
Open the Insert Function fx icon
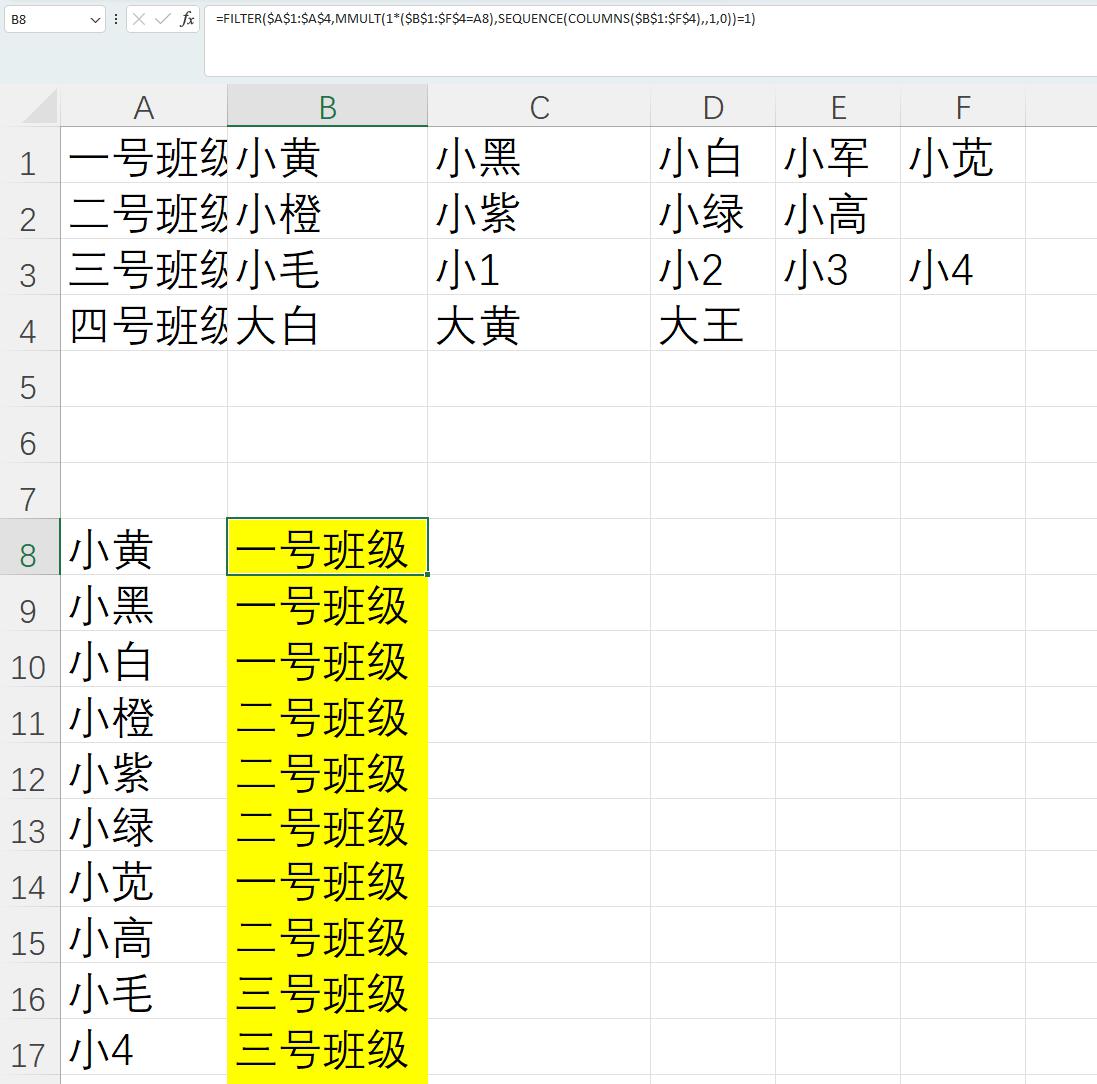point(187,20)
